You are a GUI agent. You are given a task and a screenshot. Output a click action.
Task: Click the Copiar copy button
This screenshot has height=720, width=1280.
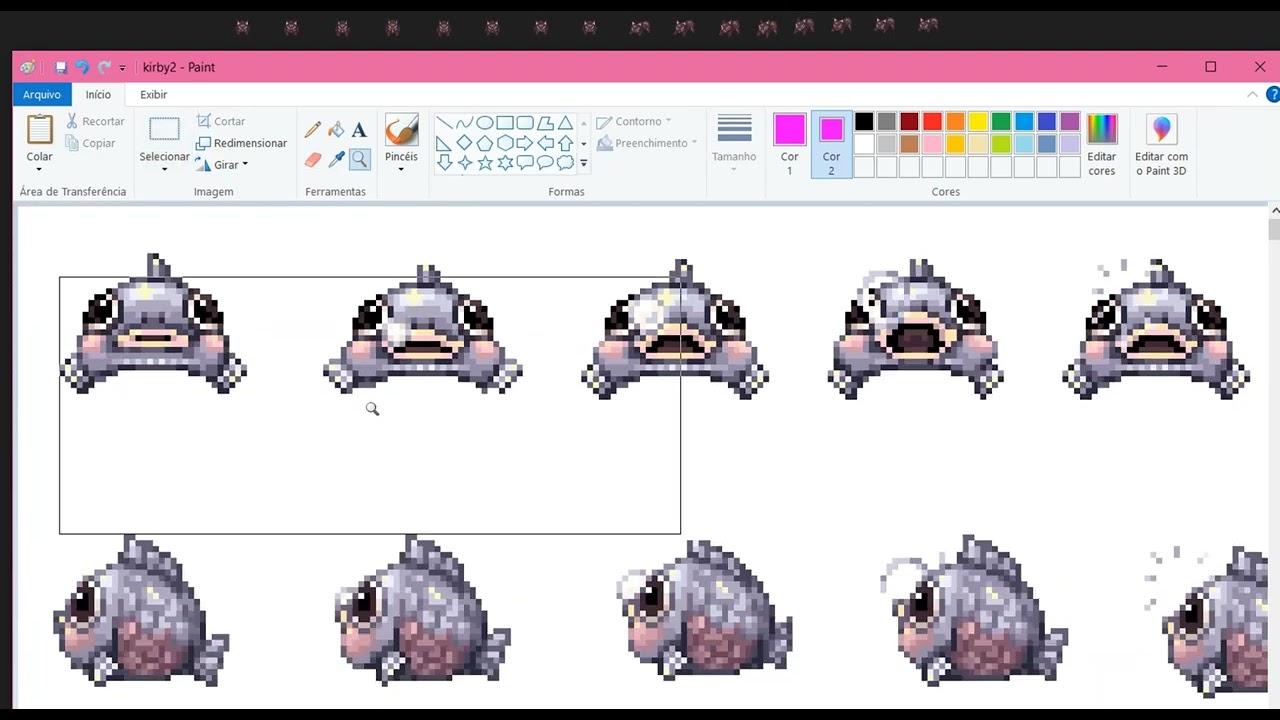90,143
